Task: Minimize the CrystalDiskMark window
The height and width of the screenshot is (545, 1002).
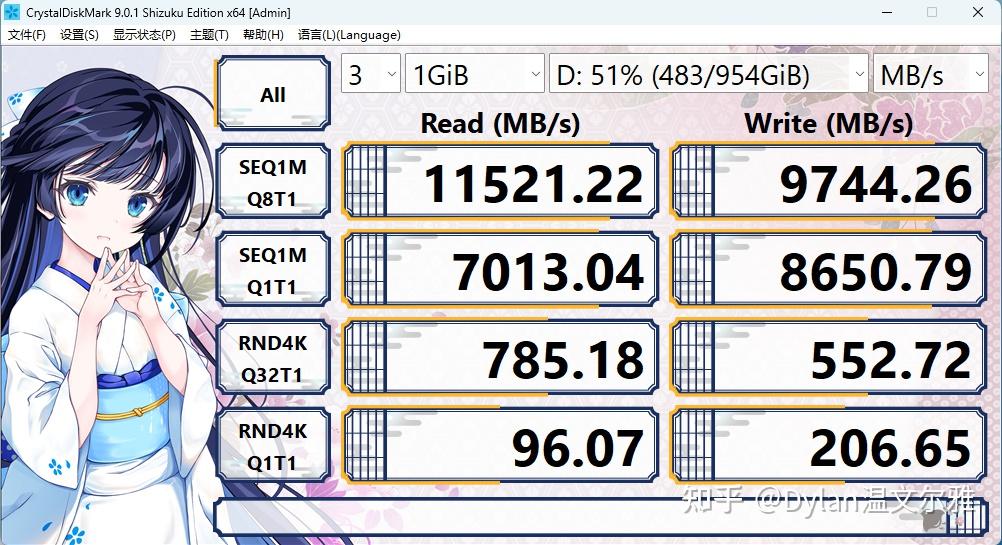Action: point(887,12)
